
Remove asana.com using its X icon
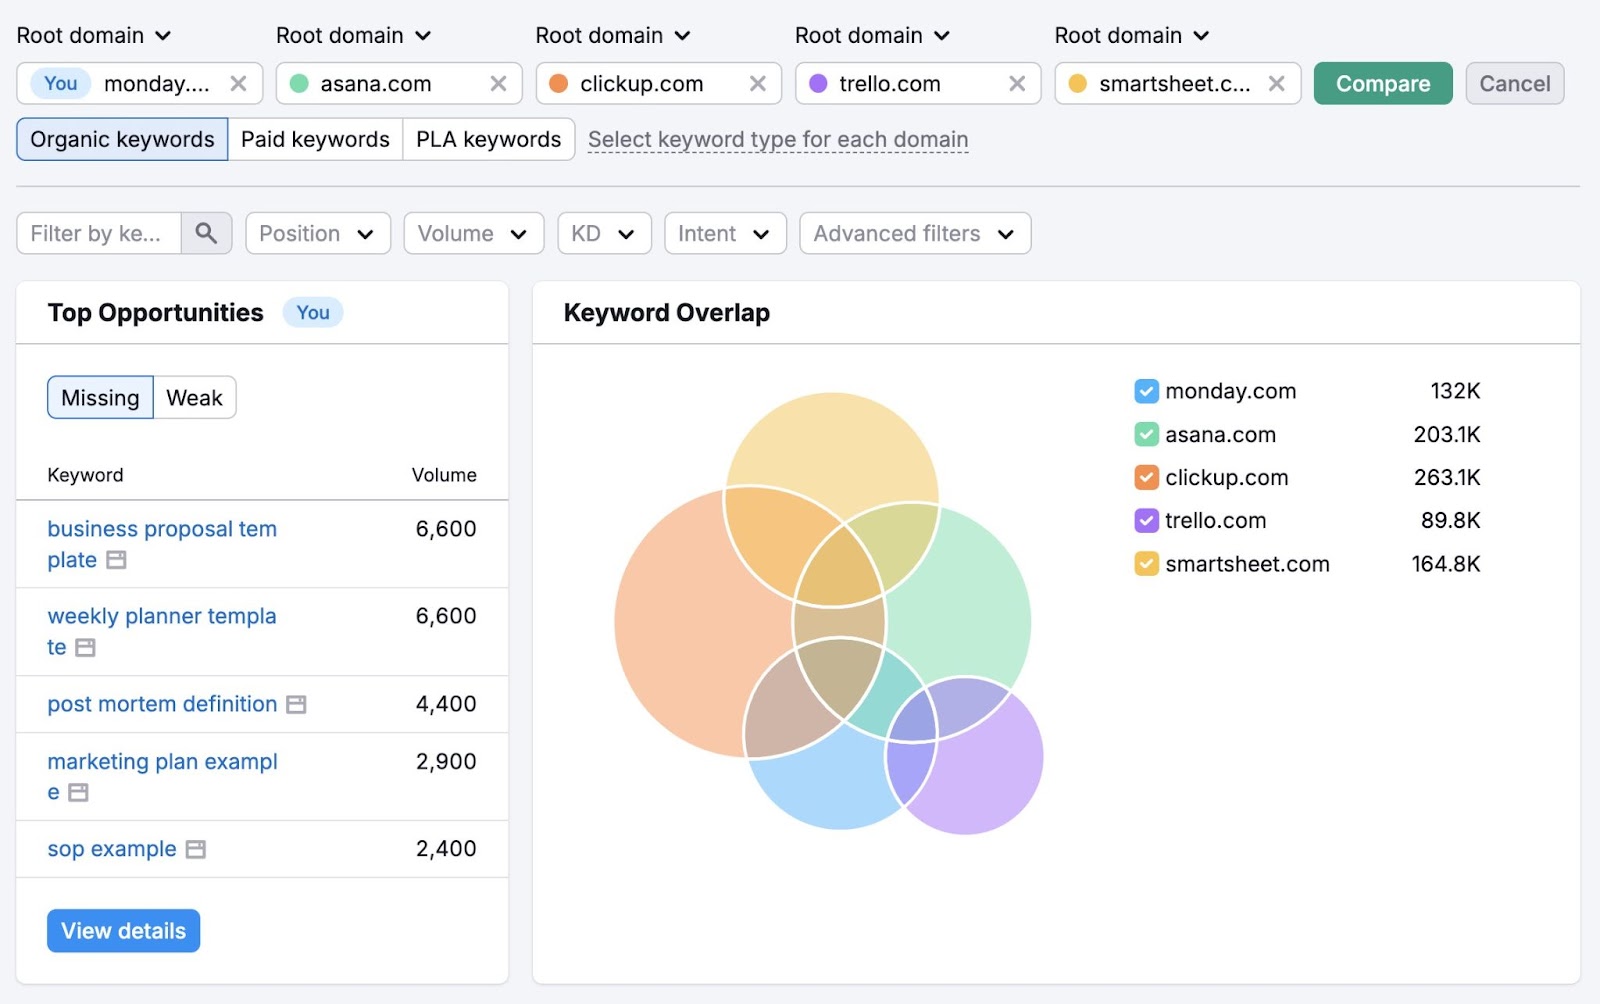499,83
